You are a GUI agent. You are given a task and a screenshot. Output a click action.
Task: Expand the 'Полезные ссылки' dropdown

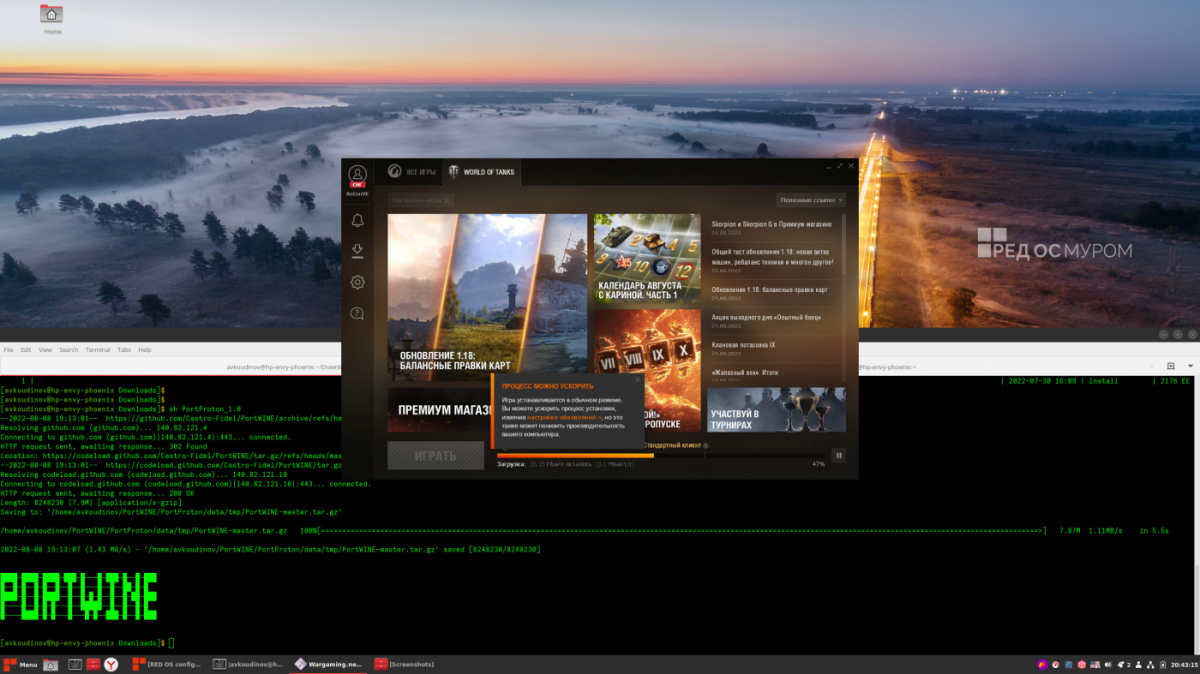[x=811, y=200]
